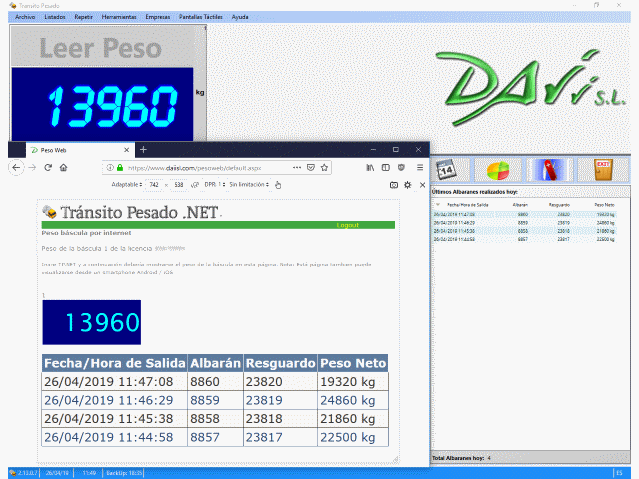Rotate the responsive viewport
Screen dimensions: 639x479
coord(195,185)
